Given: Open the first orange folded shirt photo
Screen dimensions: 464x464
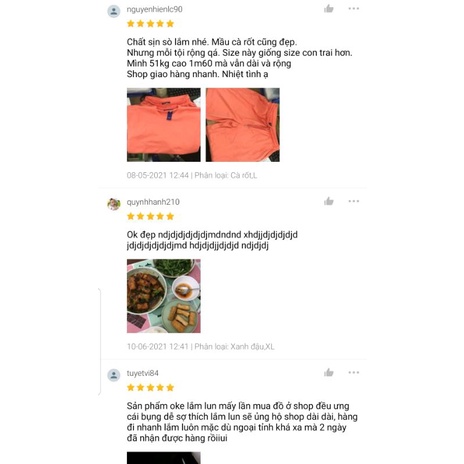Looking at the screenshot, I should [x=164, y=125].
